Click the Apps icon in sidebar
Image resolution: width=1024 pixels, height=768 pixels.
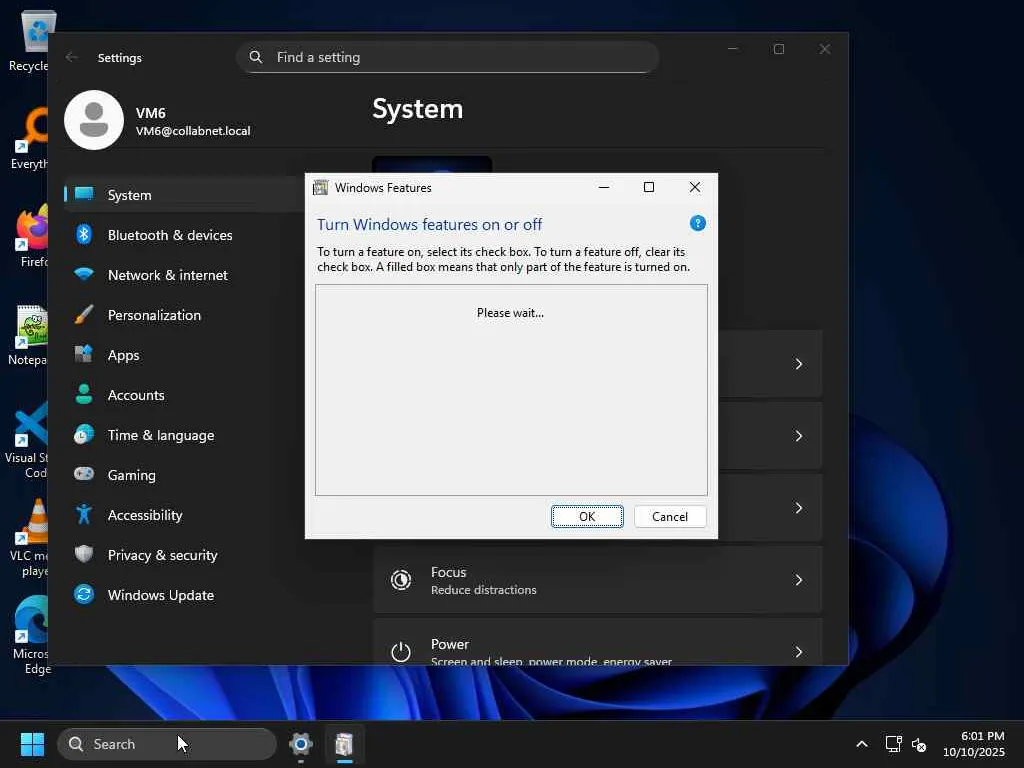(x=84, y=354)
